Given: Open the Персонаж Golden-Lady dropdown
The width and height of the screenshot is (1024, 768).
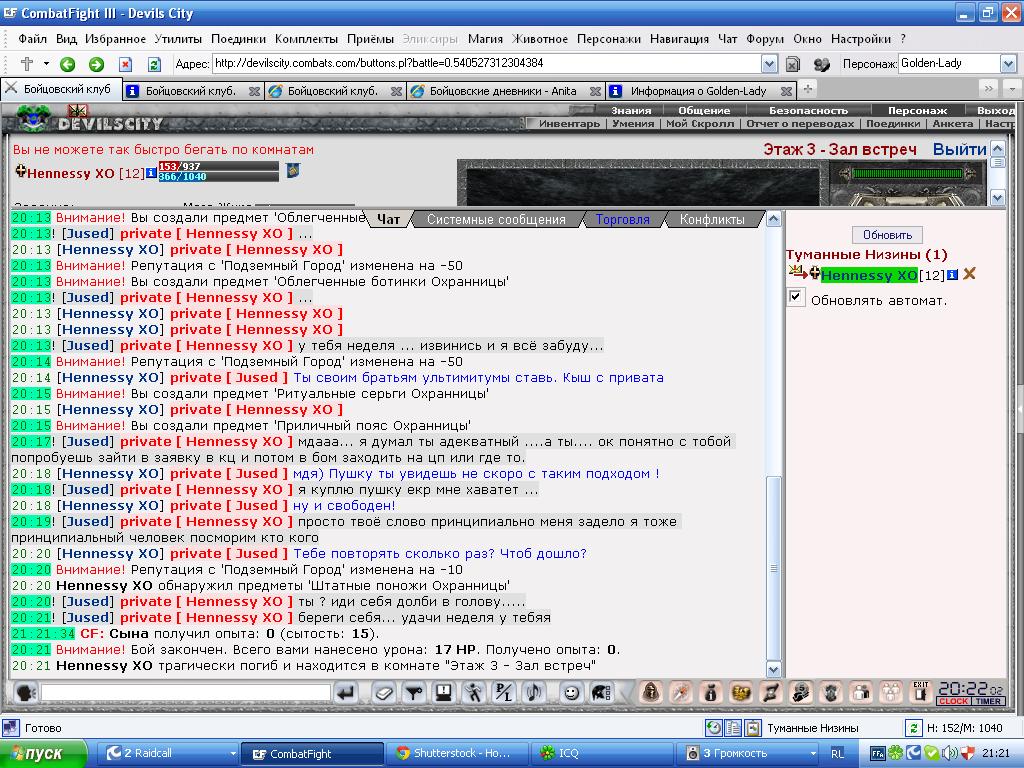Looking at the screenshot, I should coord(1008,64).
